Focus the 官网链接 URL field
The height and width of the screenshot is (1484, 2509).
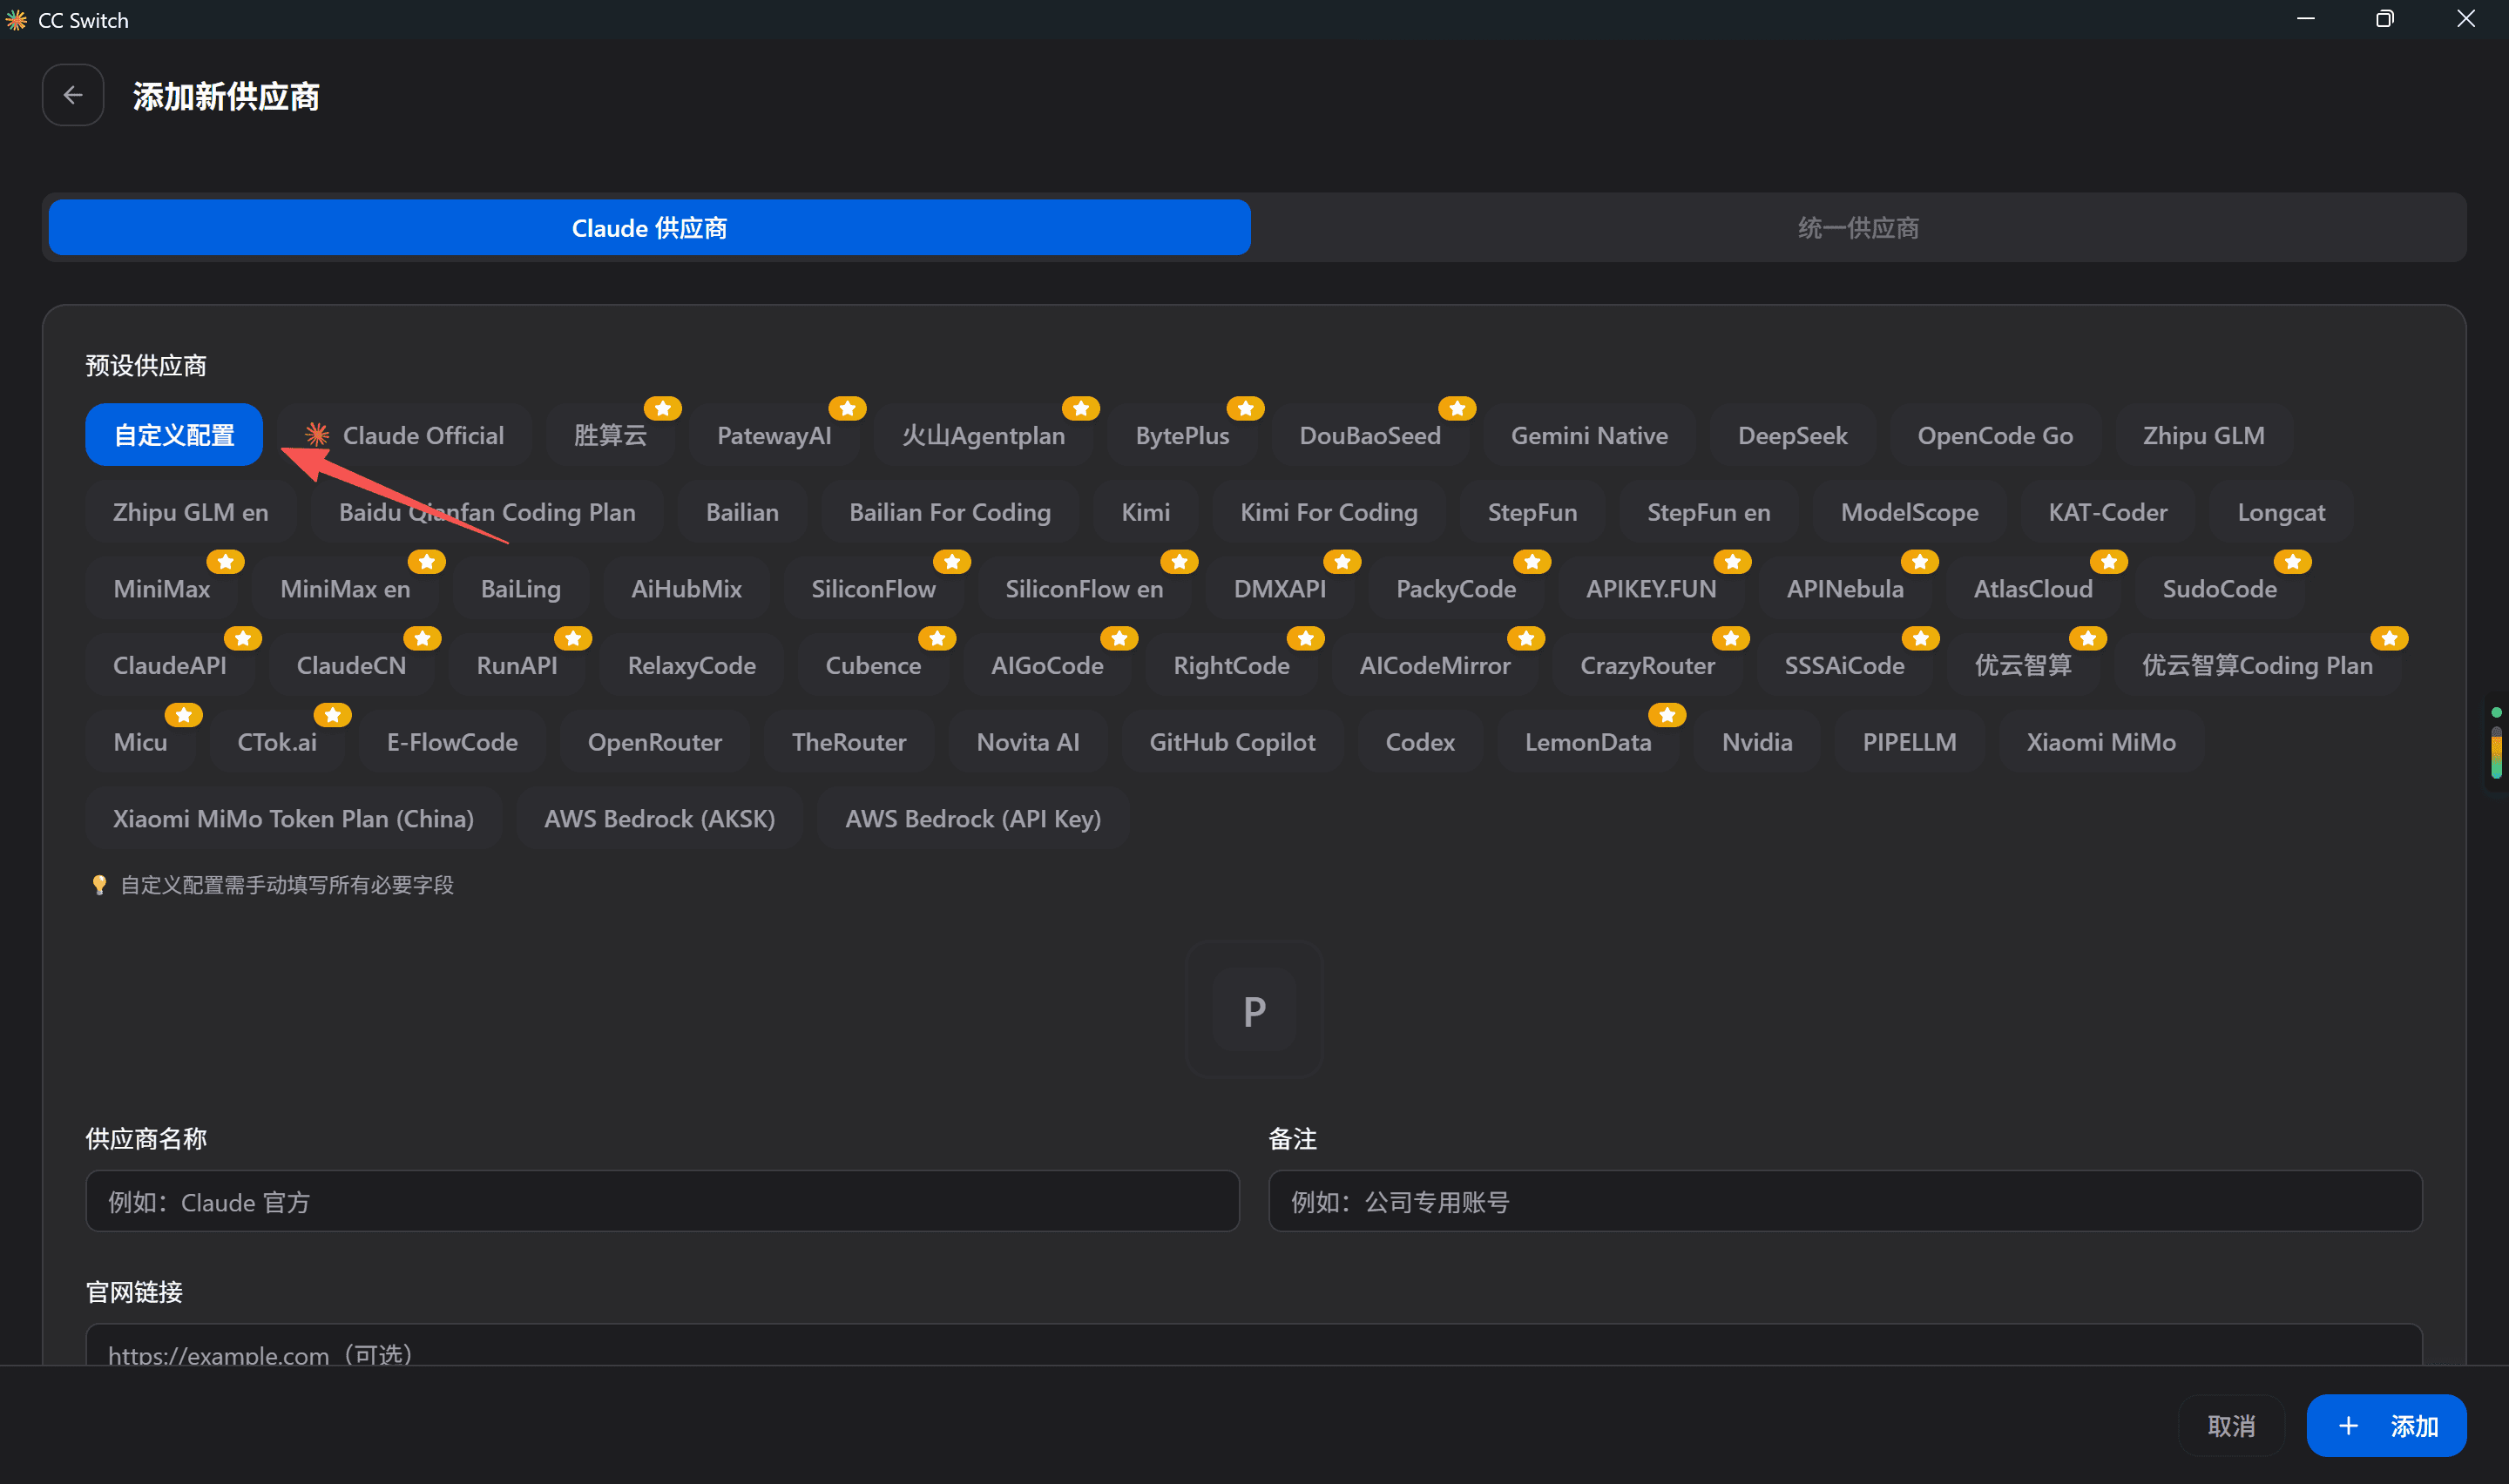[1254, 1345]
